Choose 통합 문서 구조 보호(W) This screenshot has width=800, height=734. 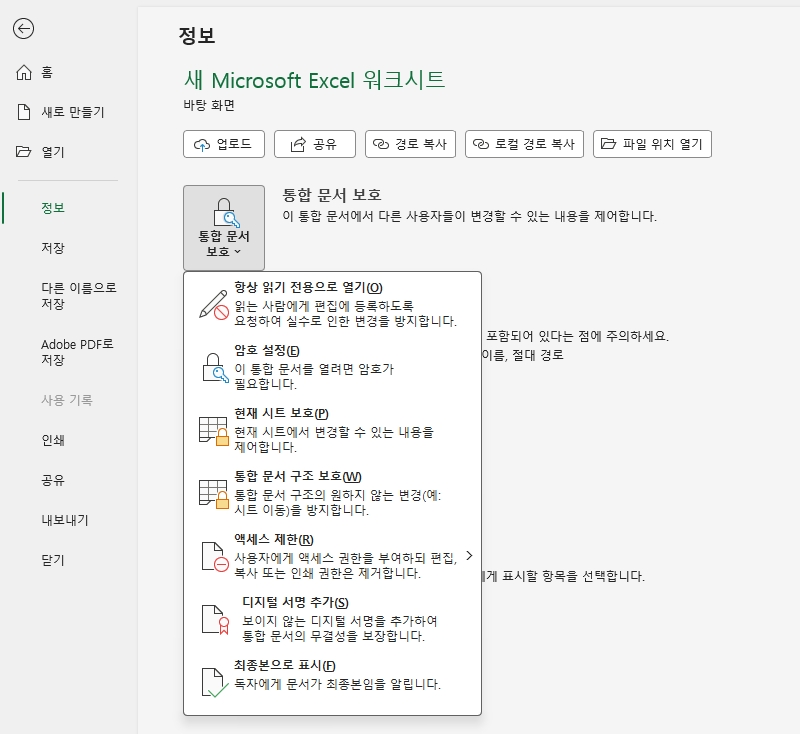(332, 493)
